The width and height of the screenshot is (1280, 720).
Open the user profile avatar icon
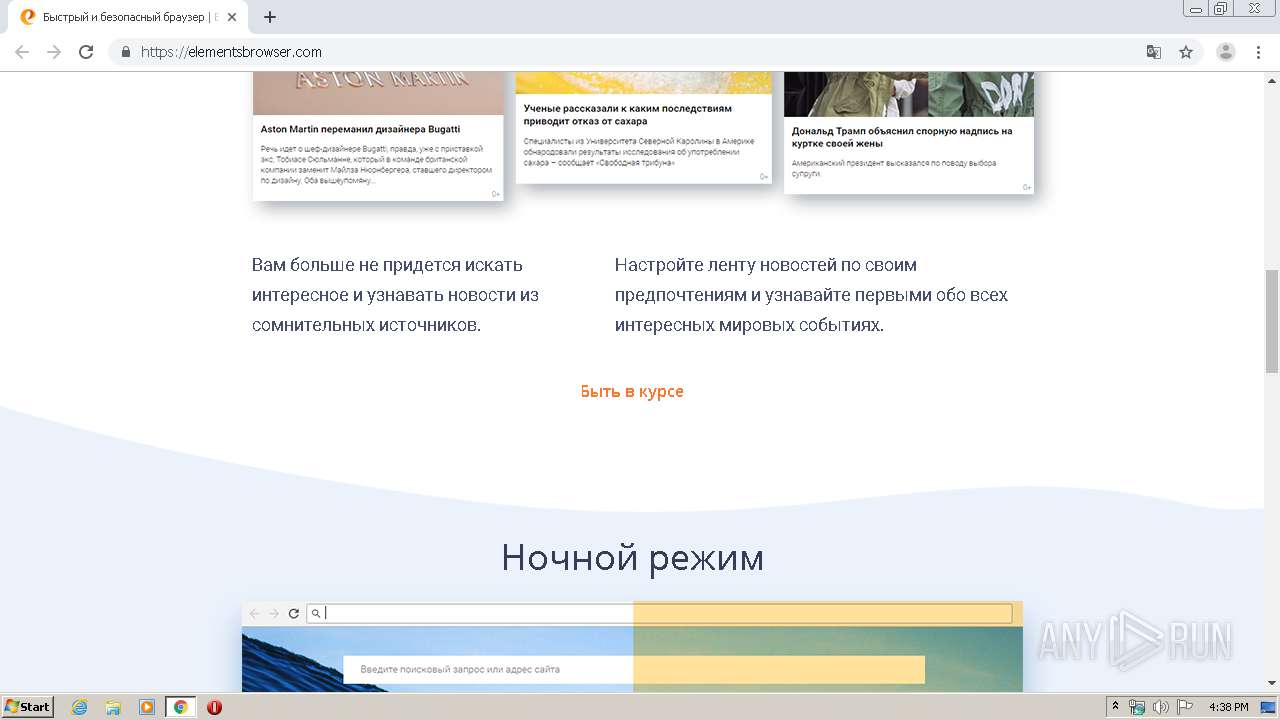[1226, 52]
